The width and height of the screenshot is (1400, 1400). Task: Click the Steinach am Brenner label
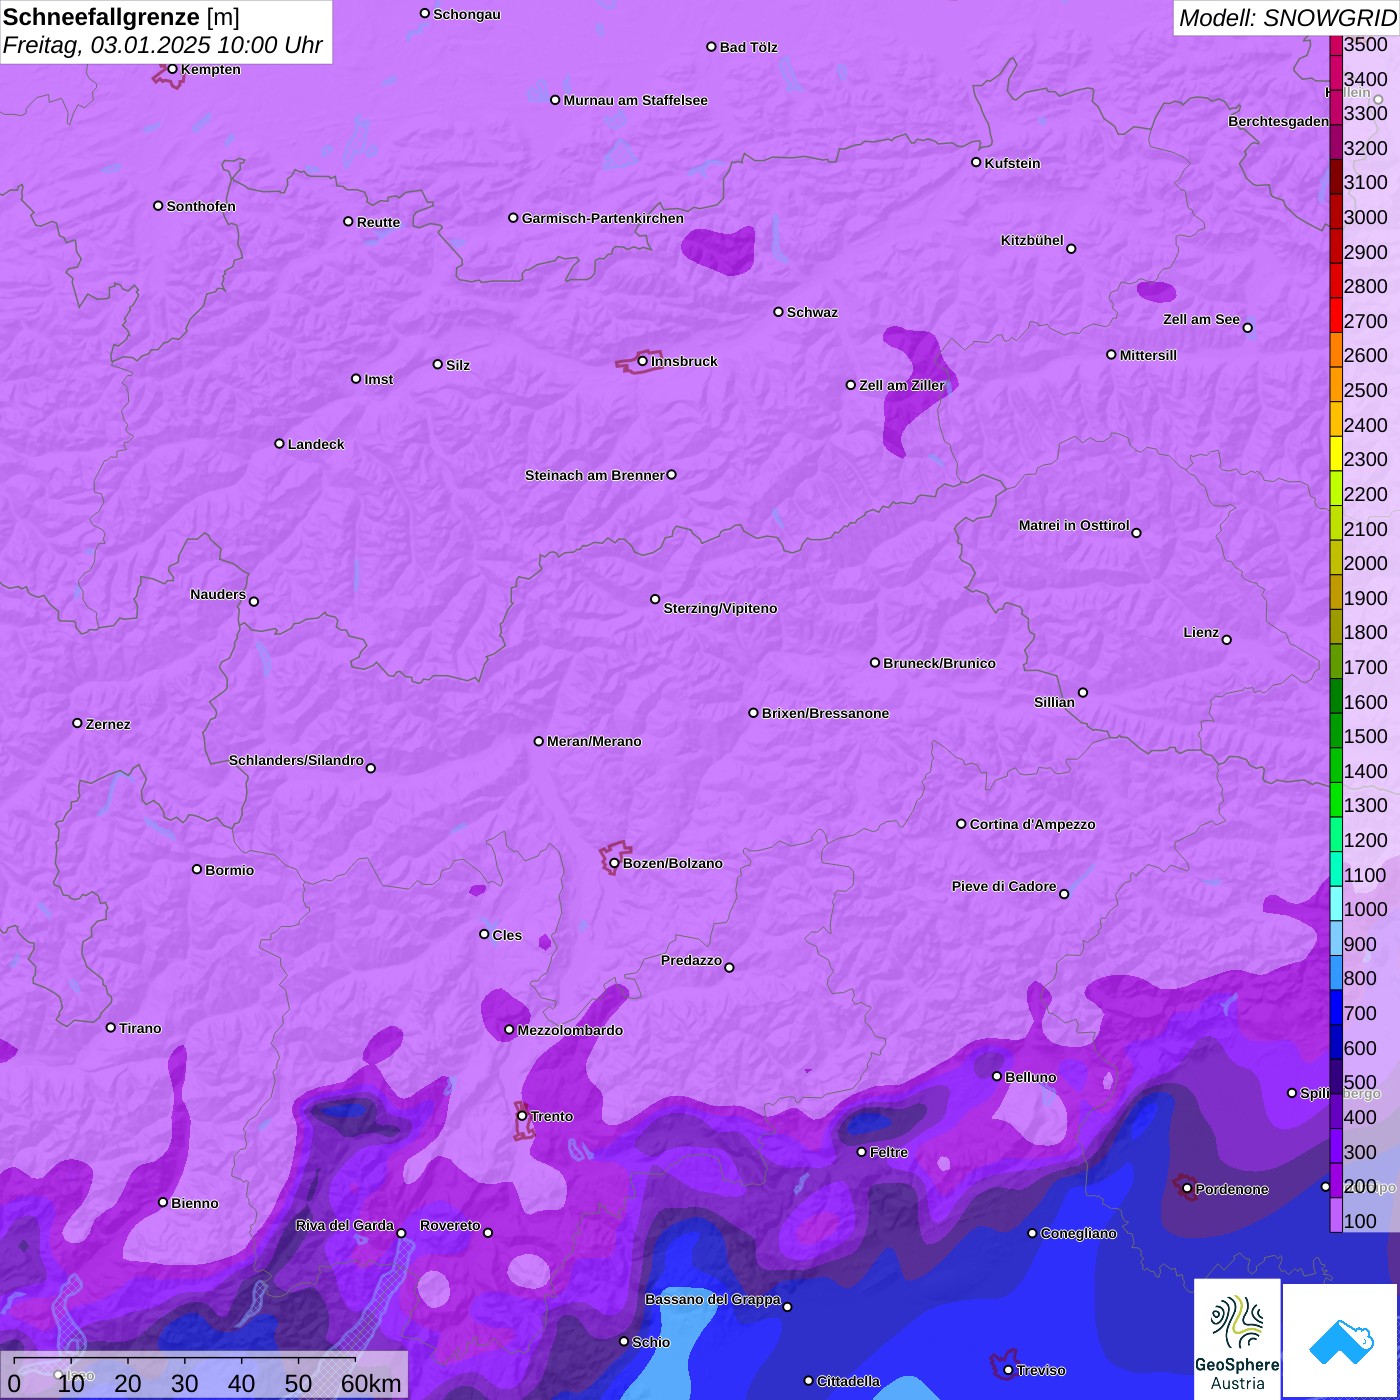tap(595, 475)
